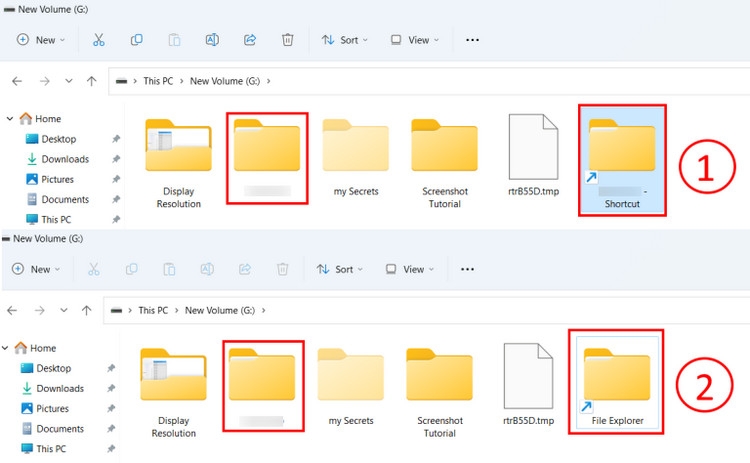Select rtrB55D.tmp file in the bottom window
Screen dimensions: 750x463
529,385
